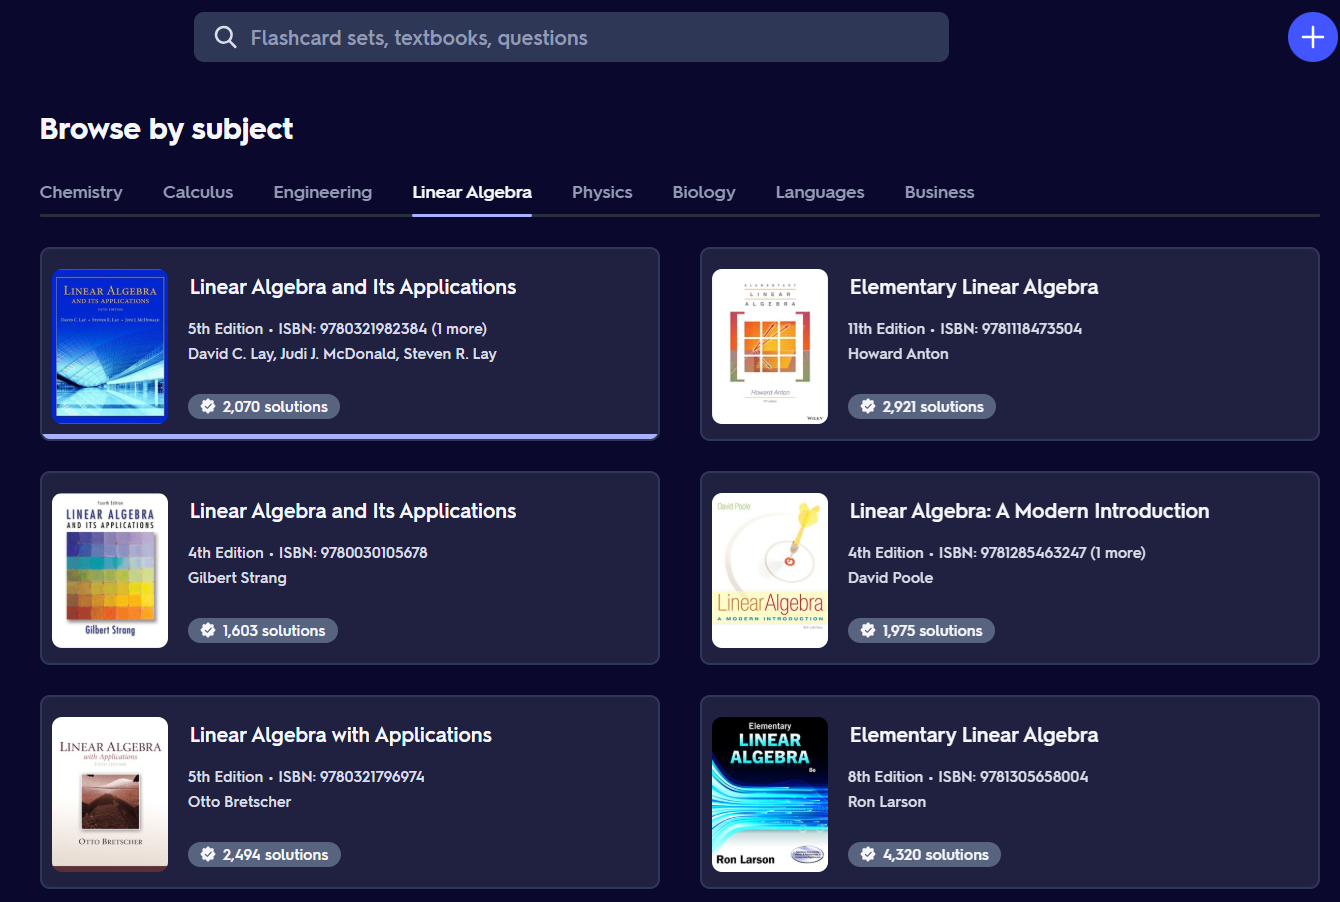Viewport: 1340px width, 902px height.
Task: Open the Physics subject tab
Action: (x=602, y=192)
